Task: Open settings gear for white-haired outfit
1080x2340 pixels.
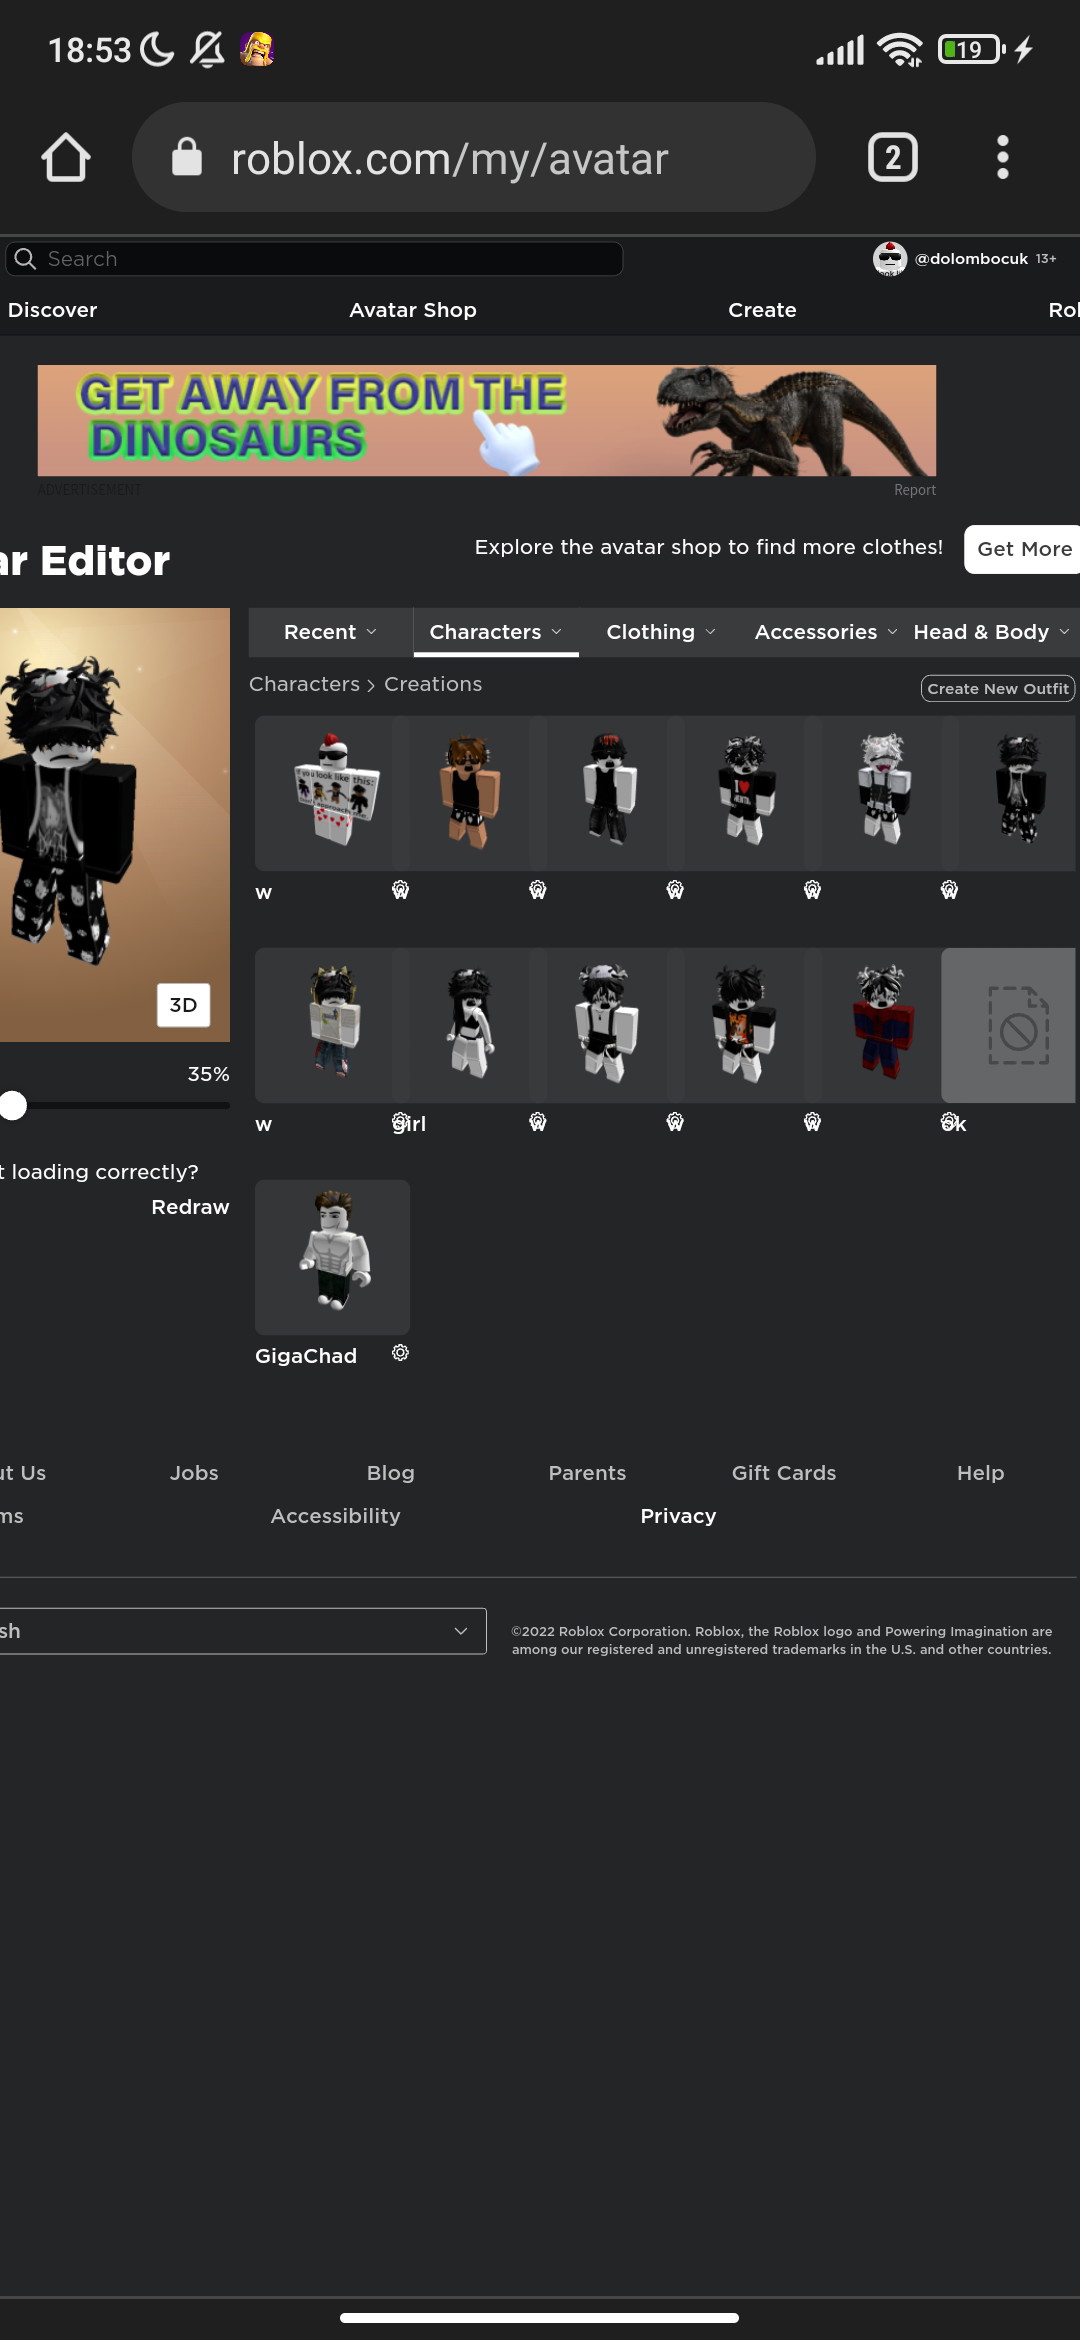Action: click(x=949, y=890)
